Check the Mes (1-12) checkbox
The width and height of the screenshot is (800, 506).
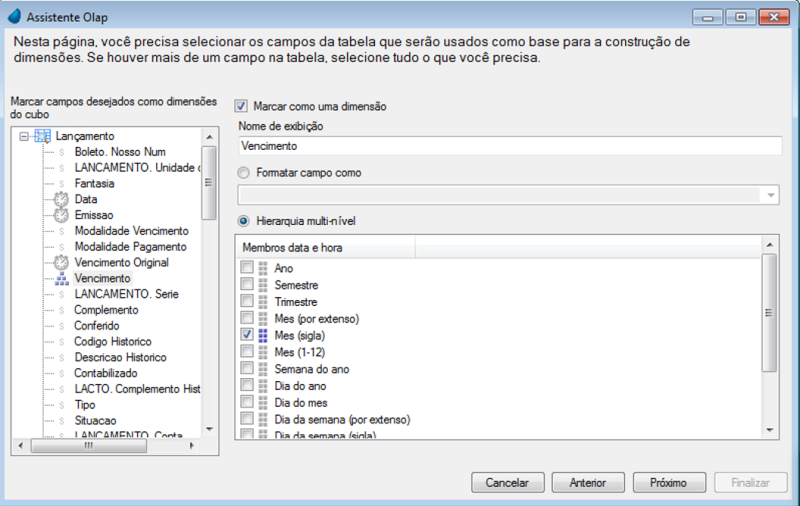point(247,351)
